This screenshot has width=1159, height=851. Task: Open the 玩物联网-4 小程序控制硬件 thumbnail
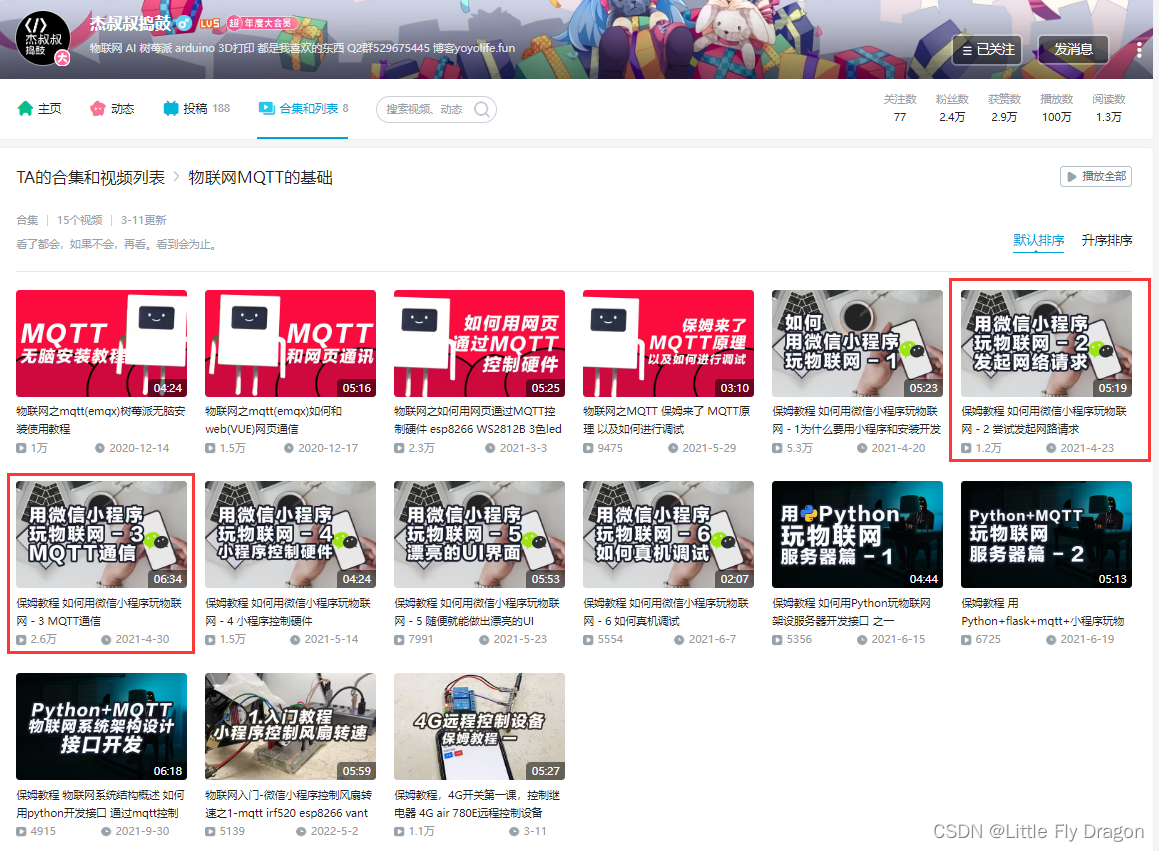(290, 535)
